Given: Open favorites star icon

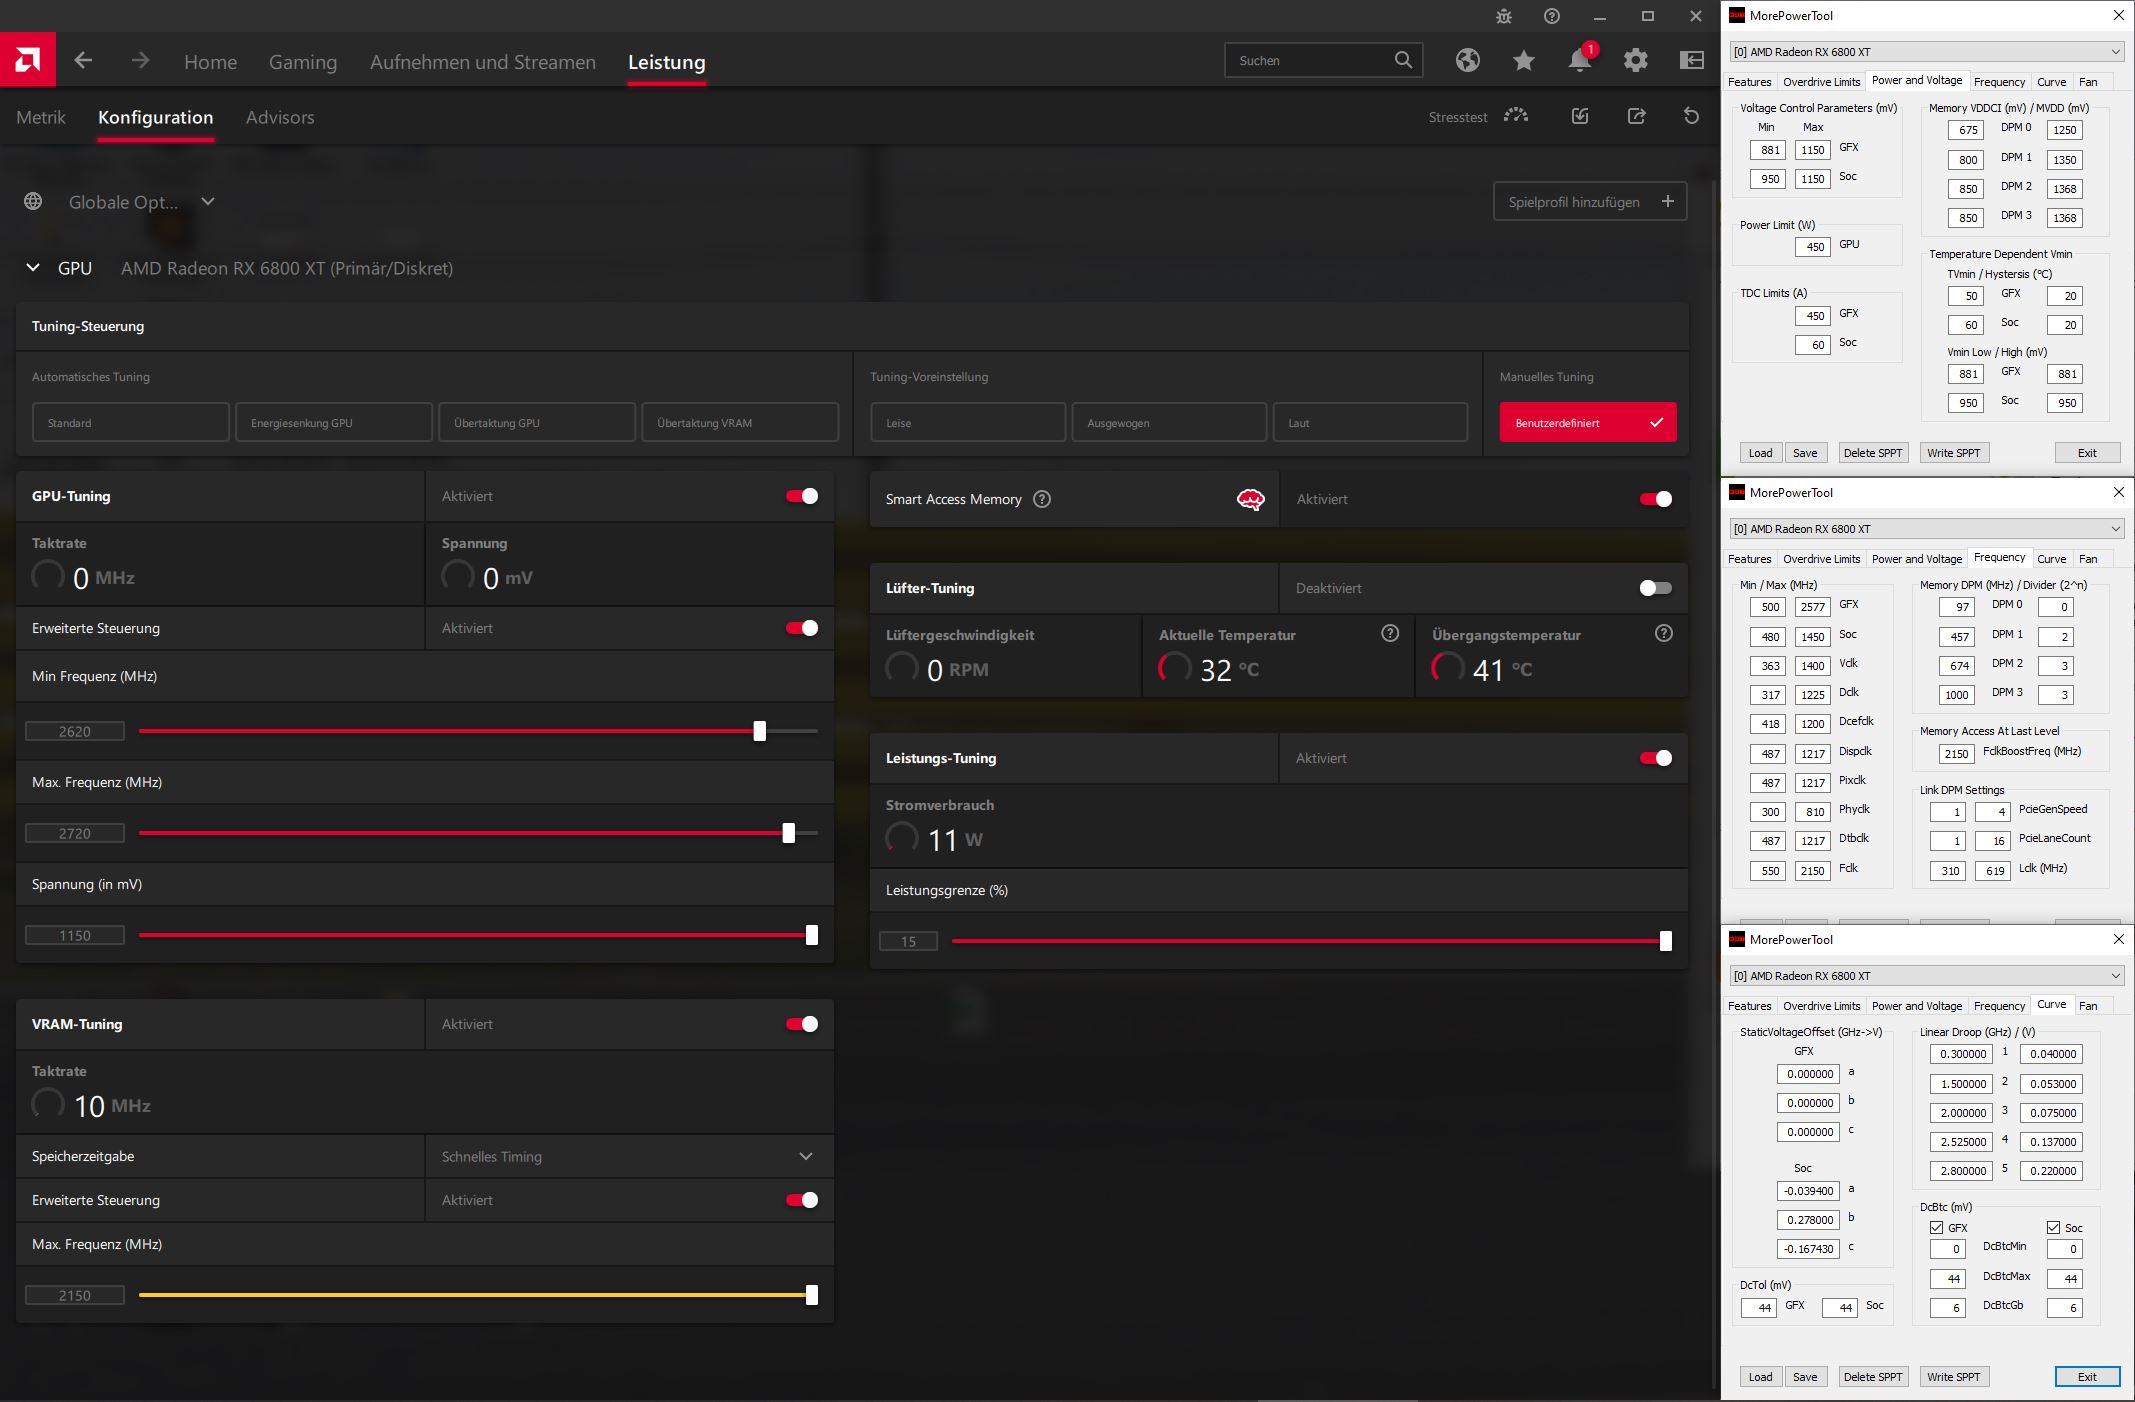Looking at the screenshot, I should [1523, 60].
